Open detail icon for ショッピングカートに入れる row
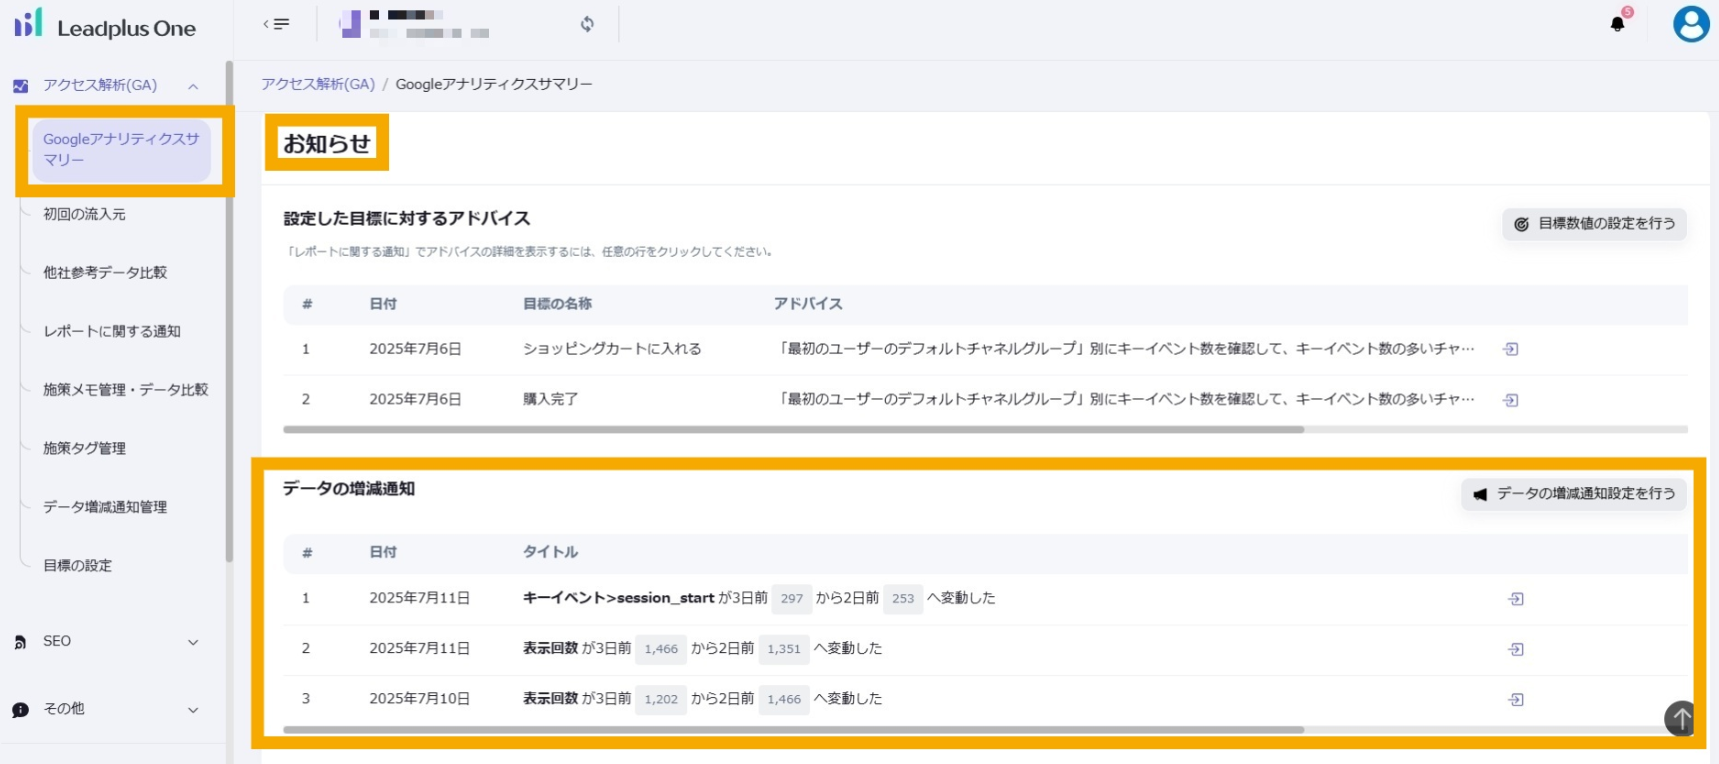1719x764 pixels. coord(1511,349)
